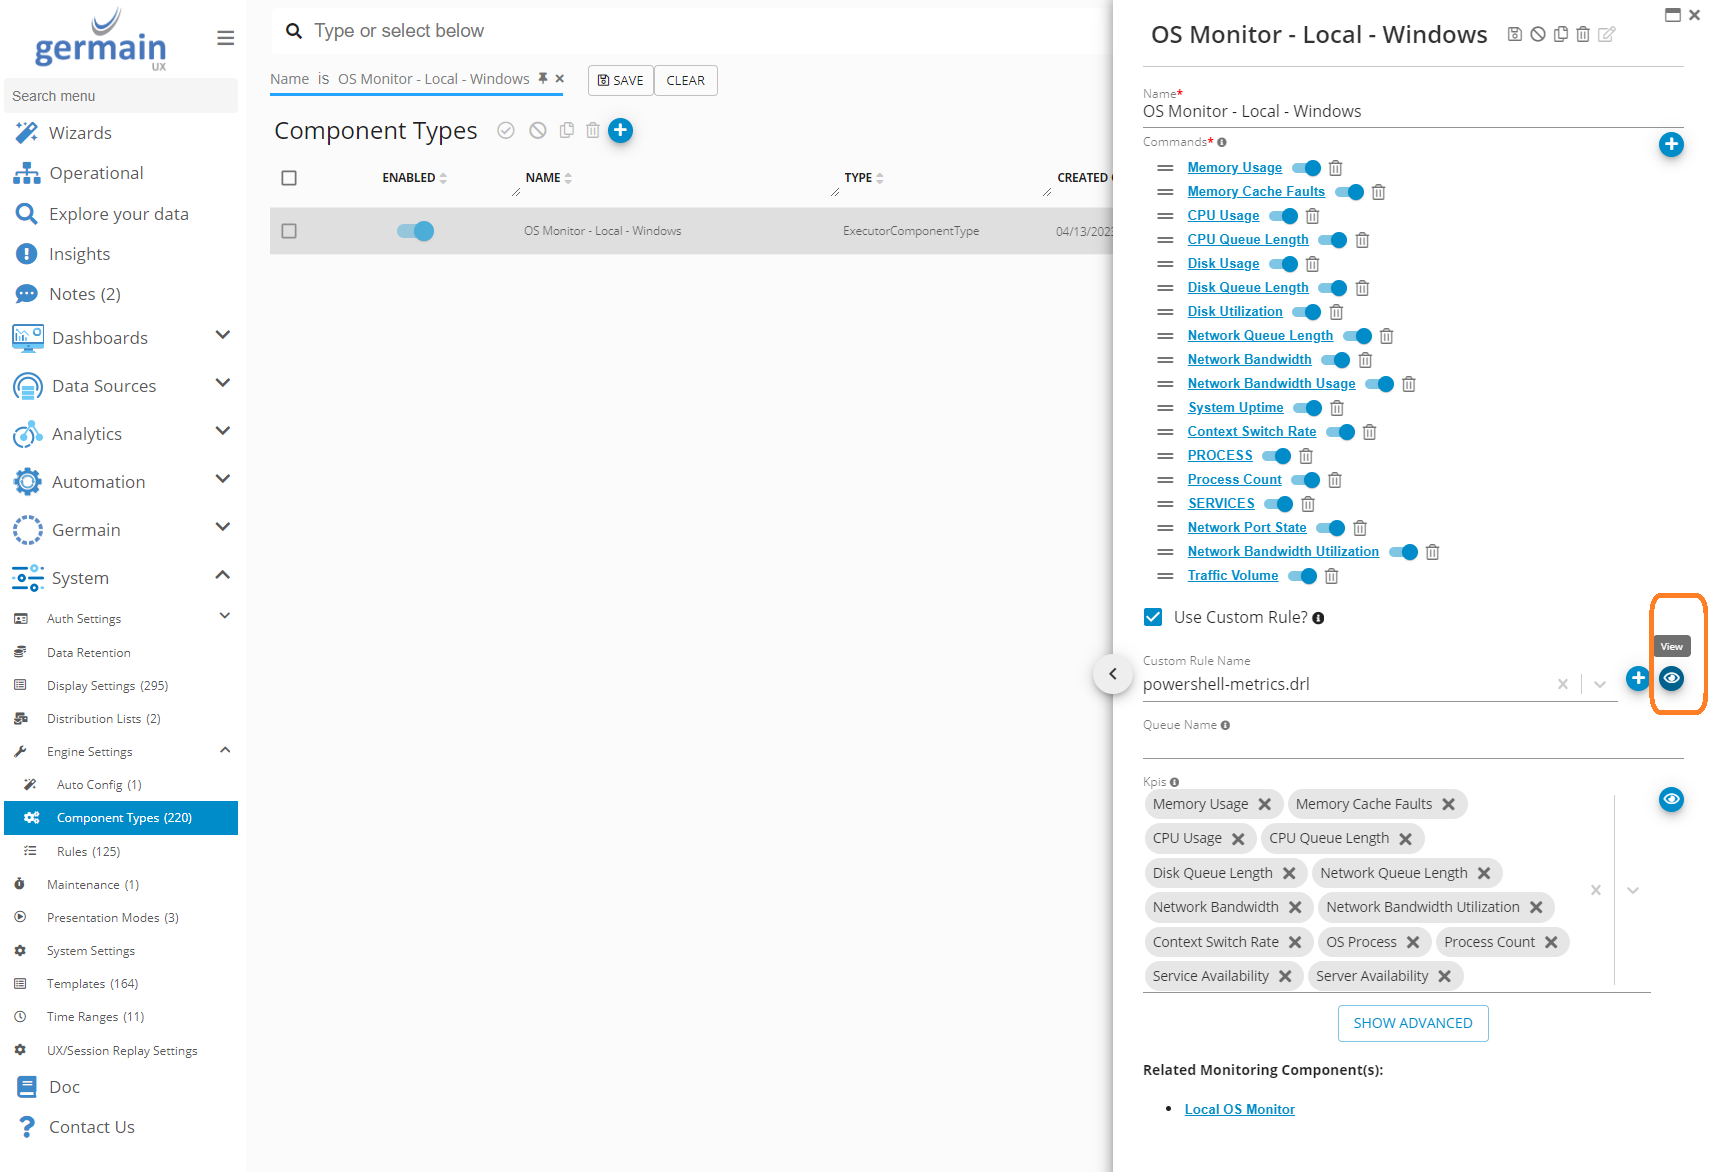Click the blue add command plus icon
Screen dimensions: 1714x1172
coord(1670,145)
